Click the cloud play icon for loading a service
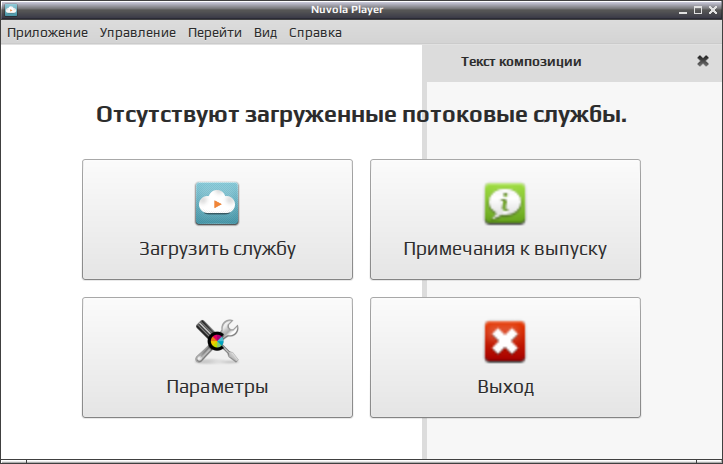 [x=217, y=203]
